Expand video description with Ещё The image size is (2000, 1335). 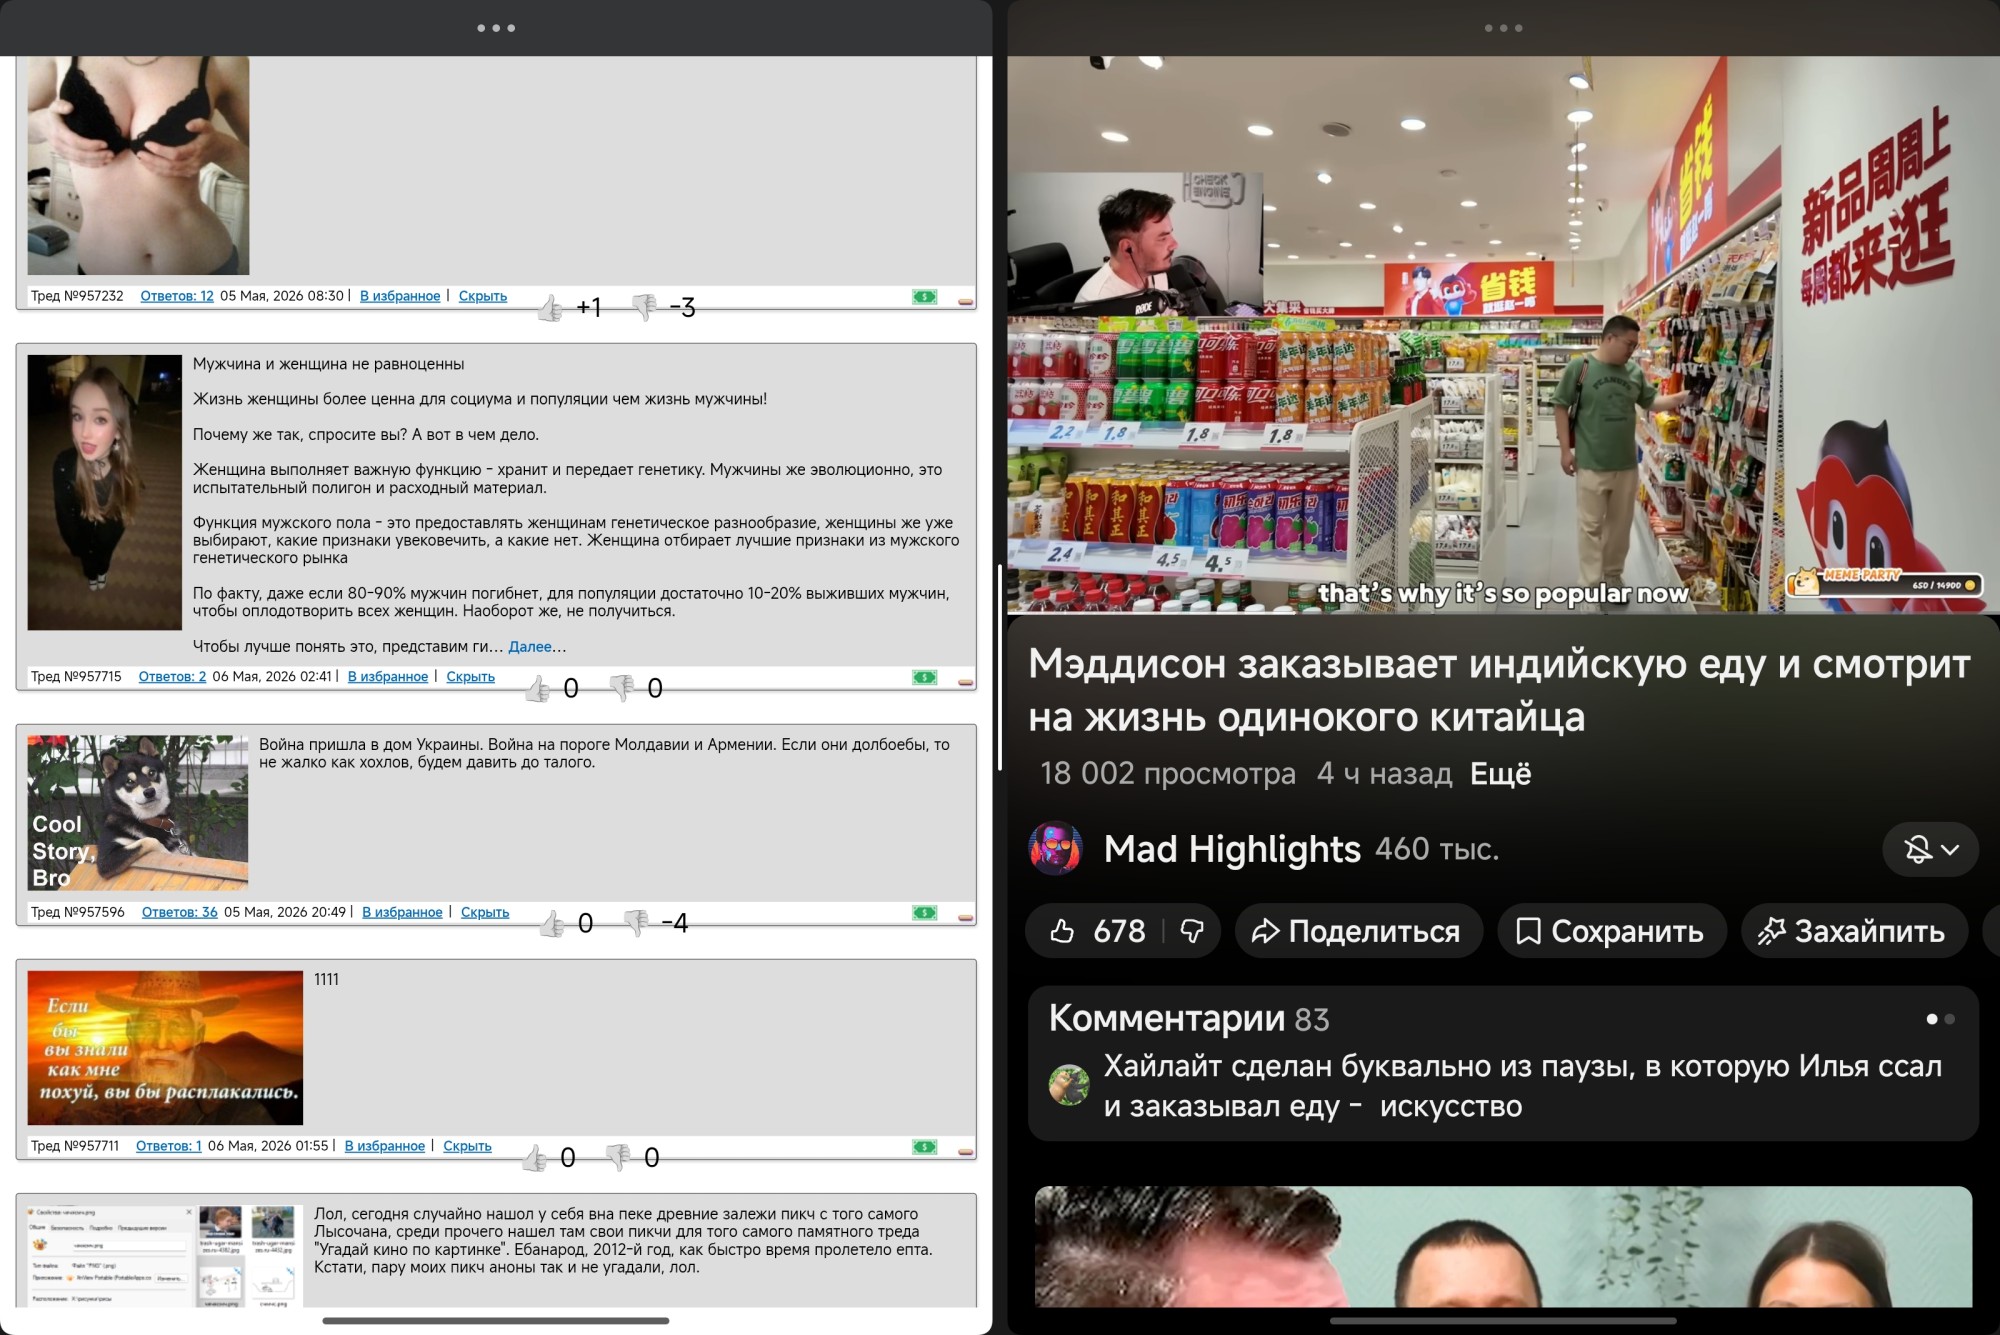click(1500, 774)
